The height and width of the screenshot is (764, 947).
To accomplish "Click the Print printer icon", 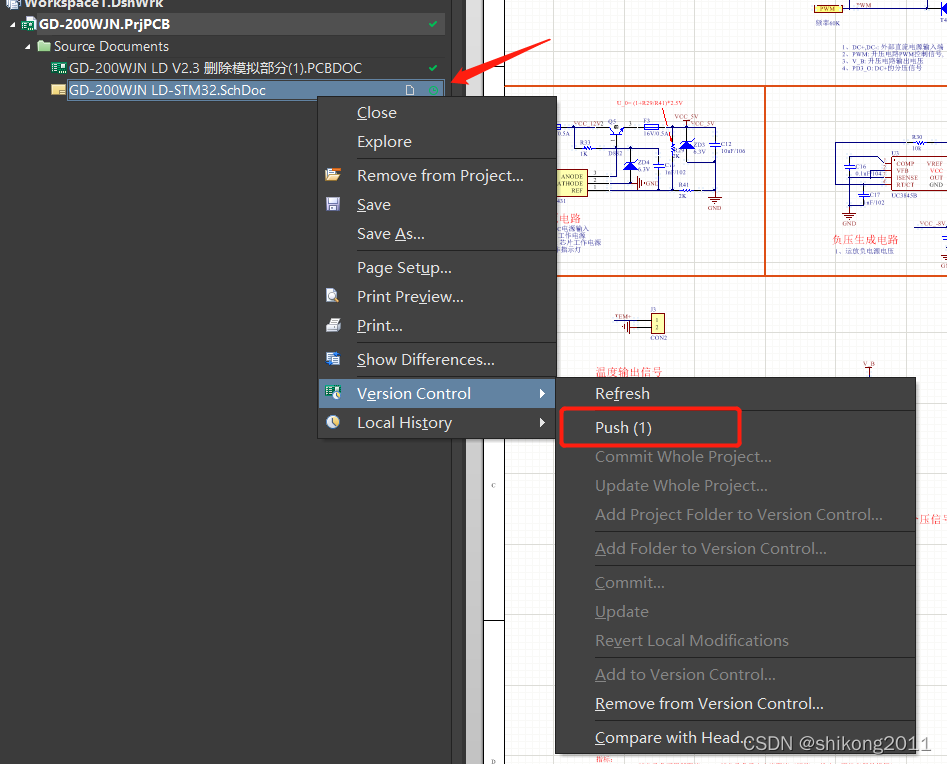I will 333,325.
